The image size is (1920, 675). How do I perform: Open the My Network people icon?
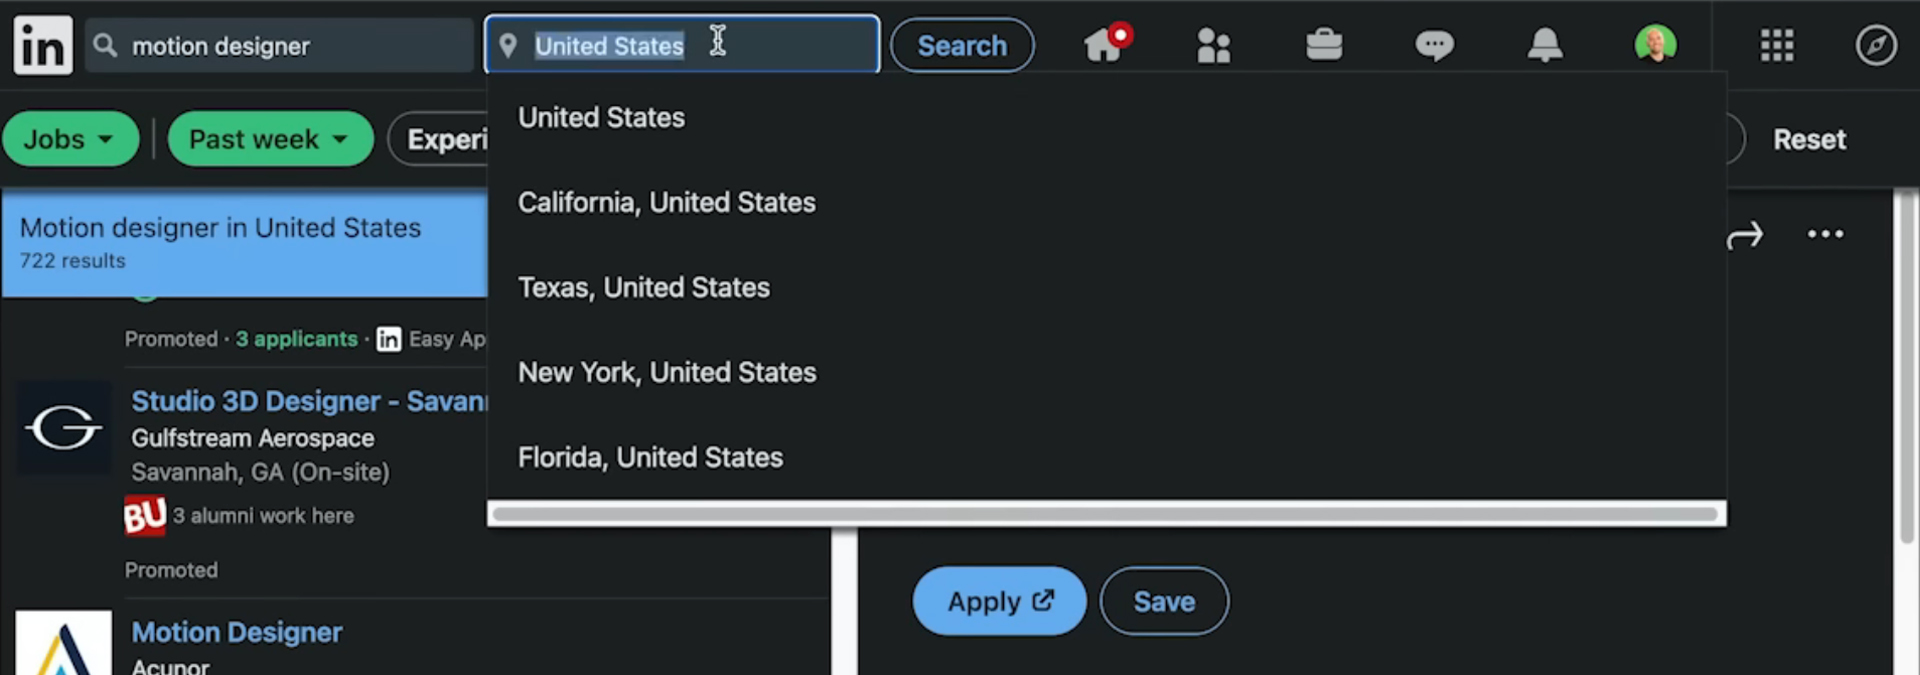tap(1213, 45)
